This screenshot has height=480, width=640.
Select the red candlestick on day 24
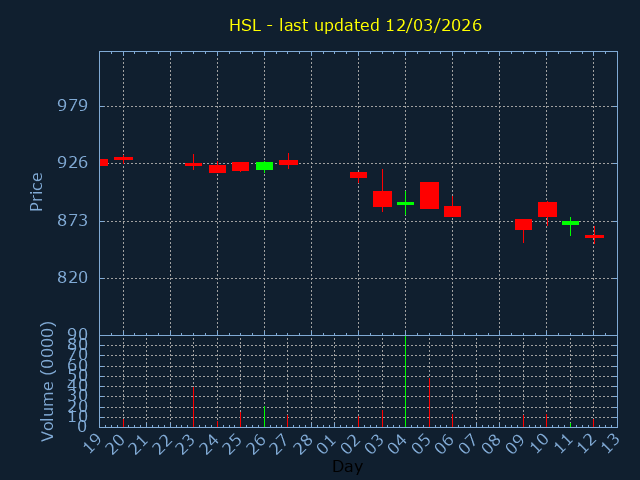click(217, 169)
